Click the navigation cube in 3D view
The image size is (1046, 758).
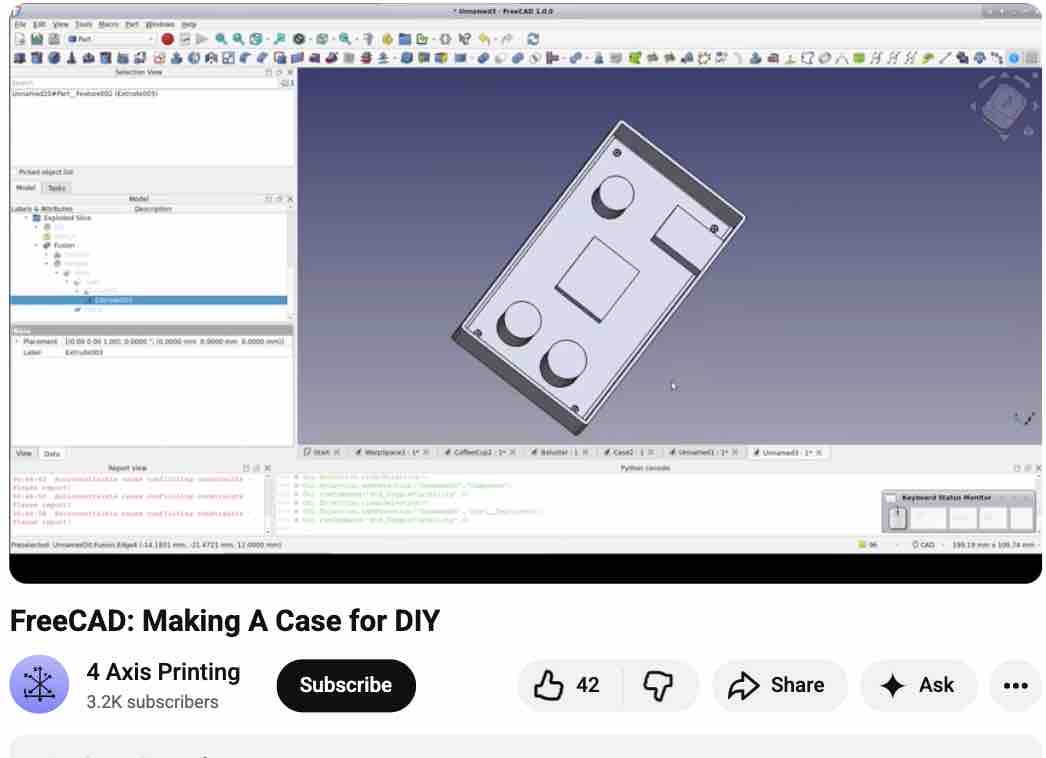1005,105
